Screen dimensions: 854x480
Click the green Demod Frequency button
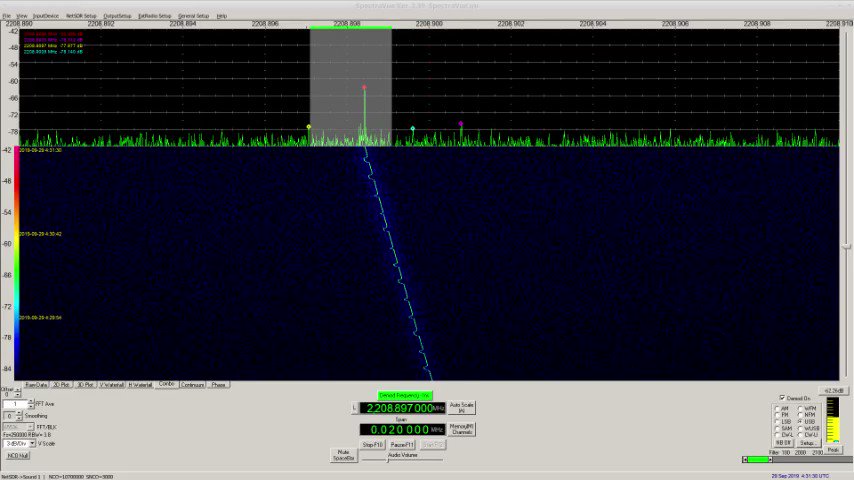[x=405, y=396]
